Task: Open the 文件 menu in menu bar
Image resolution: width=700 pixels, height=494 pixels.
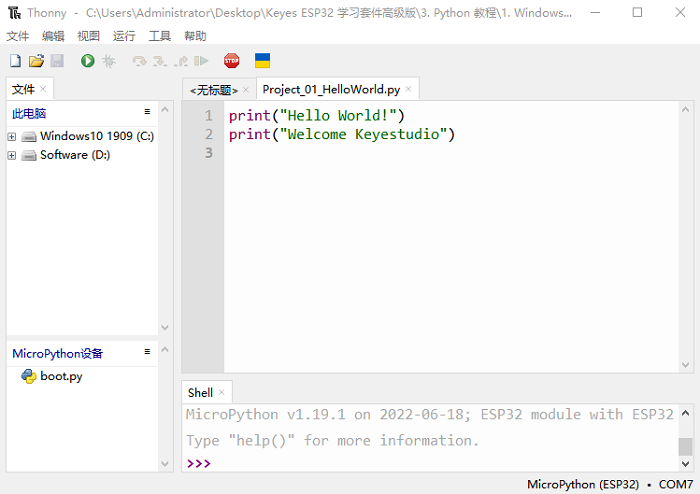Action: [x=18, y=36]
